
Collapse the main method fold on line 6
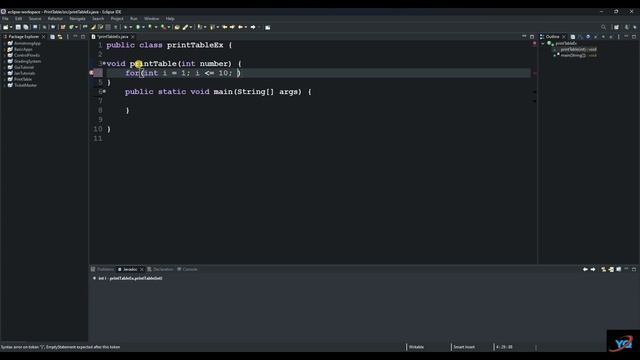click(104, 92)
